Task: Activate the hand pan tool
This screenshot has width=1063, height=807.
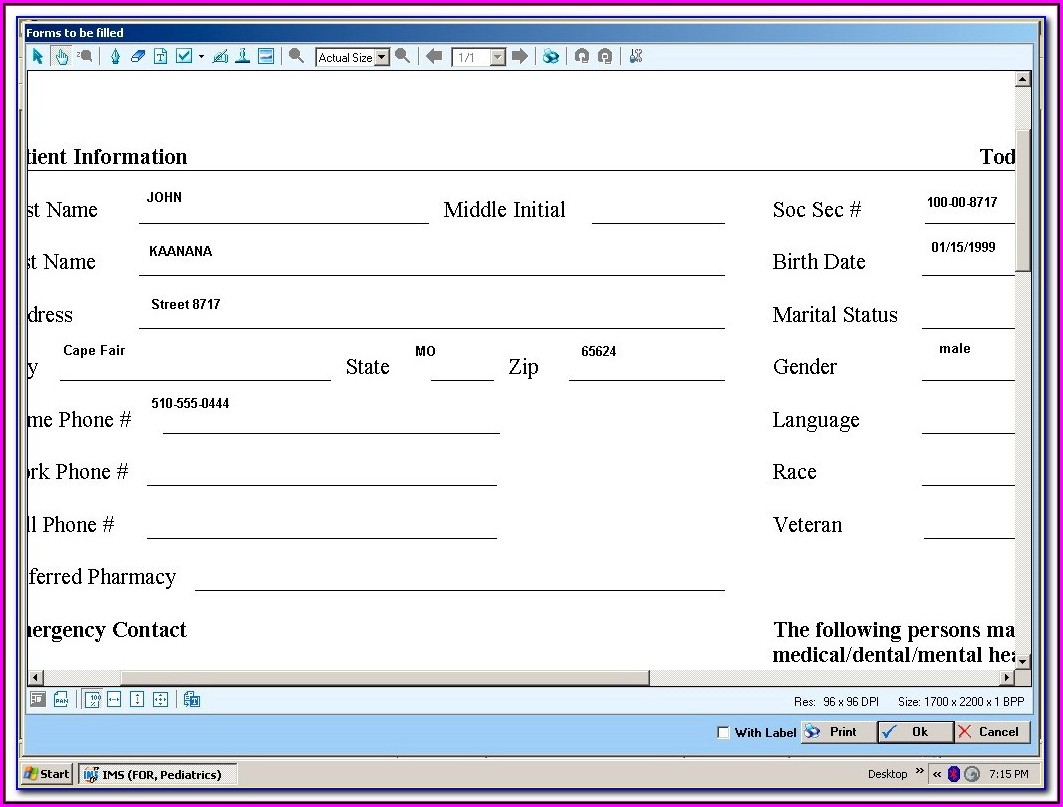Action: (x=61, y=57)
